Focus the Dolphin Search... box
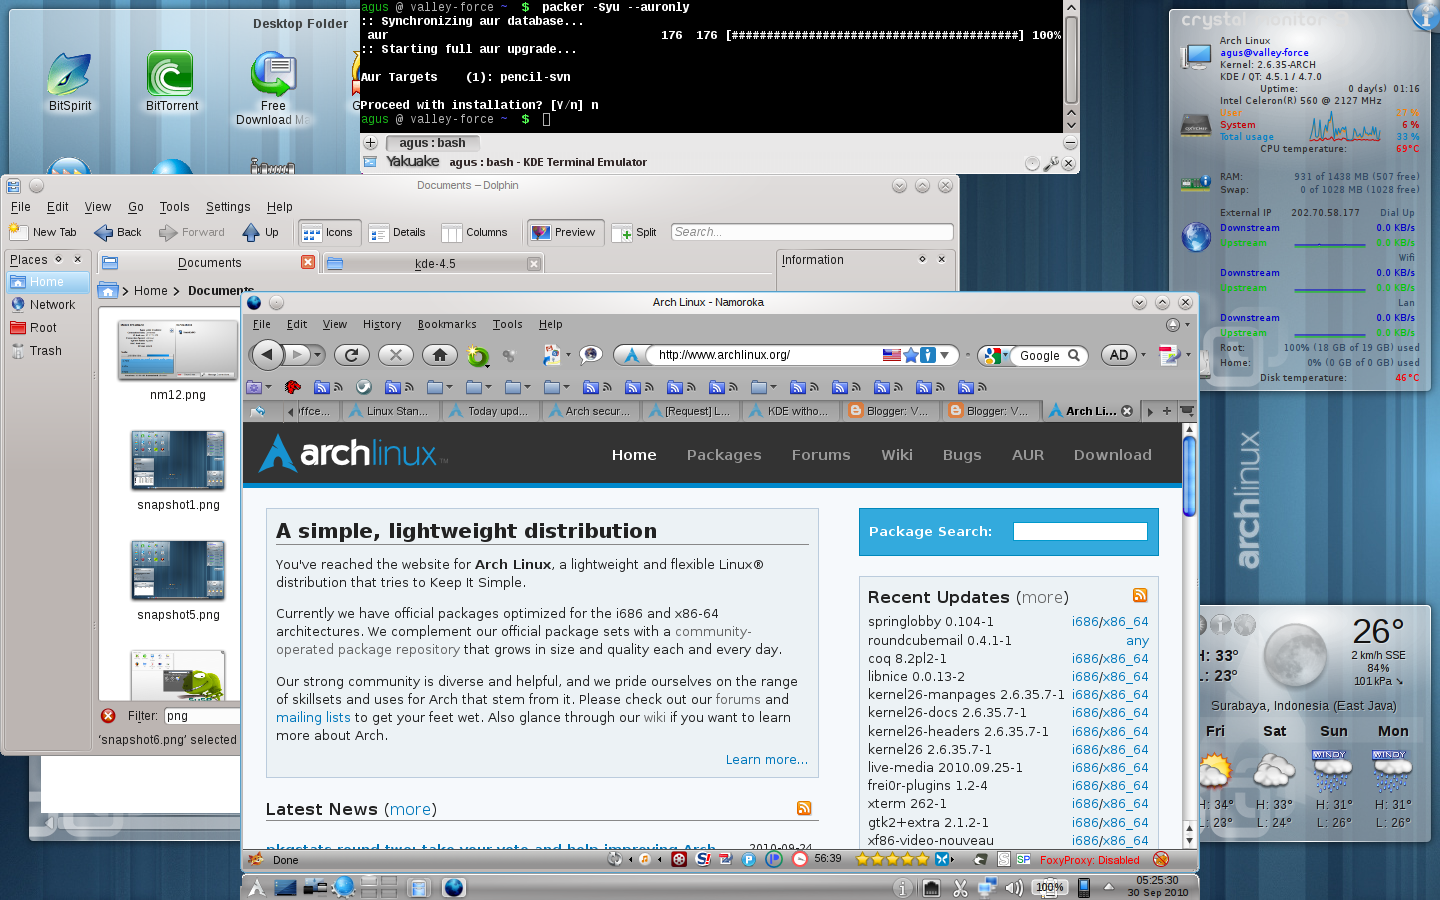 812,232
